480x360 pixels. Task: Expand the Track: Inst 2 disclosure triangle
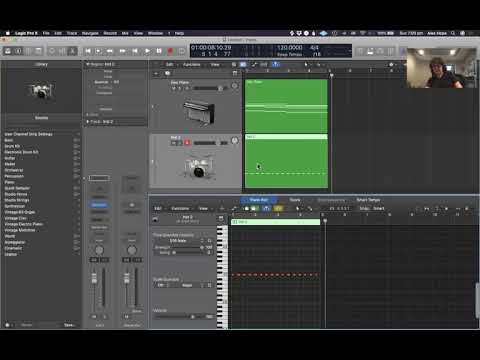(88, 122)
